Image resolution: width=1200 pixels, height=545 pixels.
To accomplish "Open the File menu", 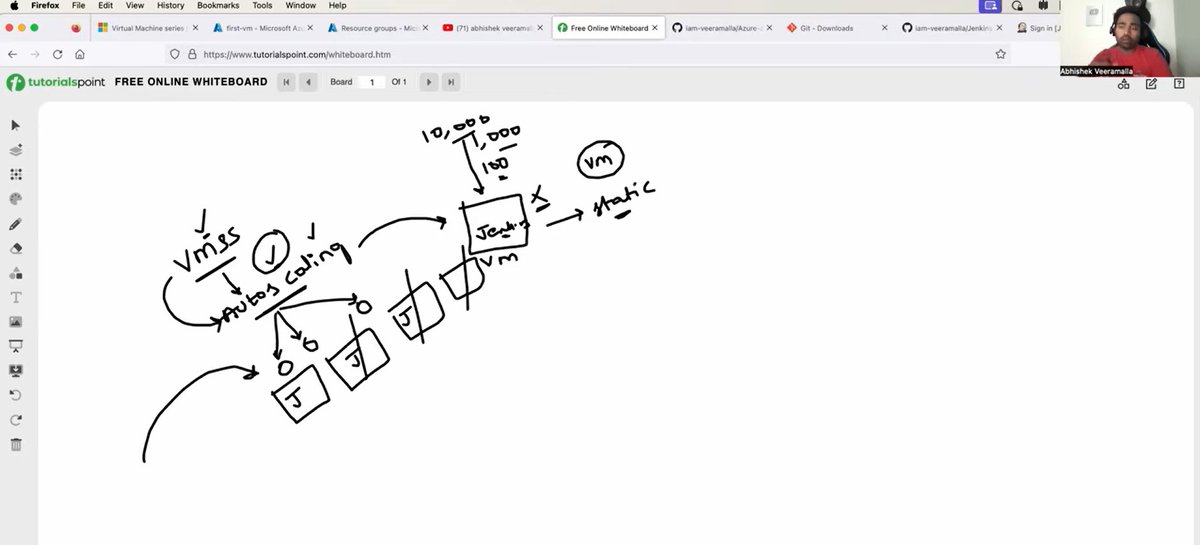I will [x=78, y=5].
